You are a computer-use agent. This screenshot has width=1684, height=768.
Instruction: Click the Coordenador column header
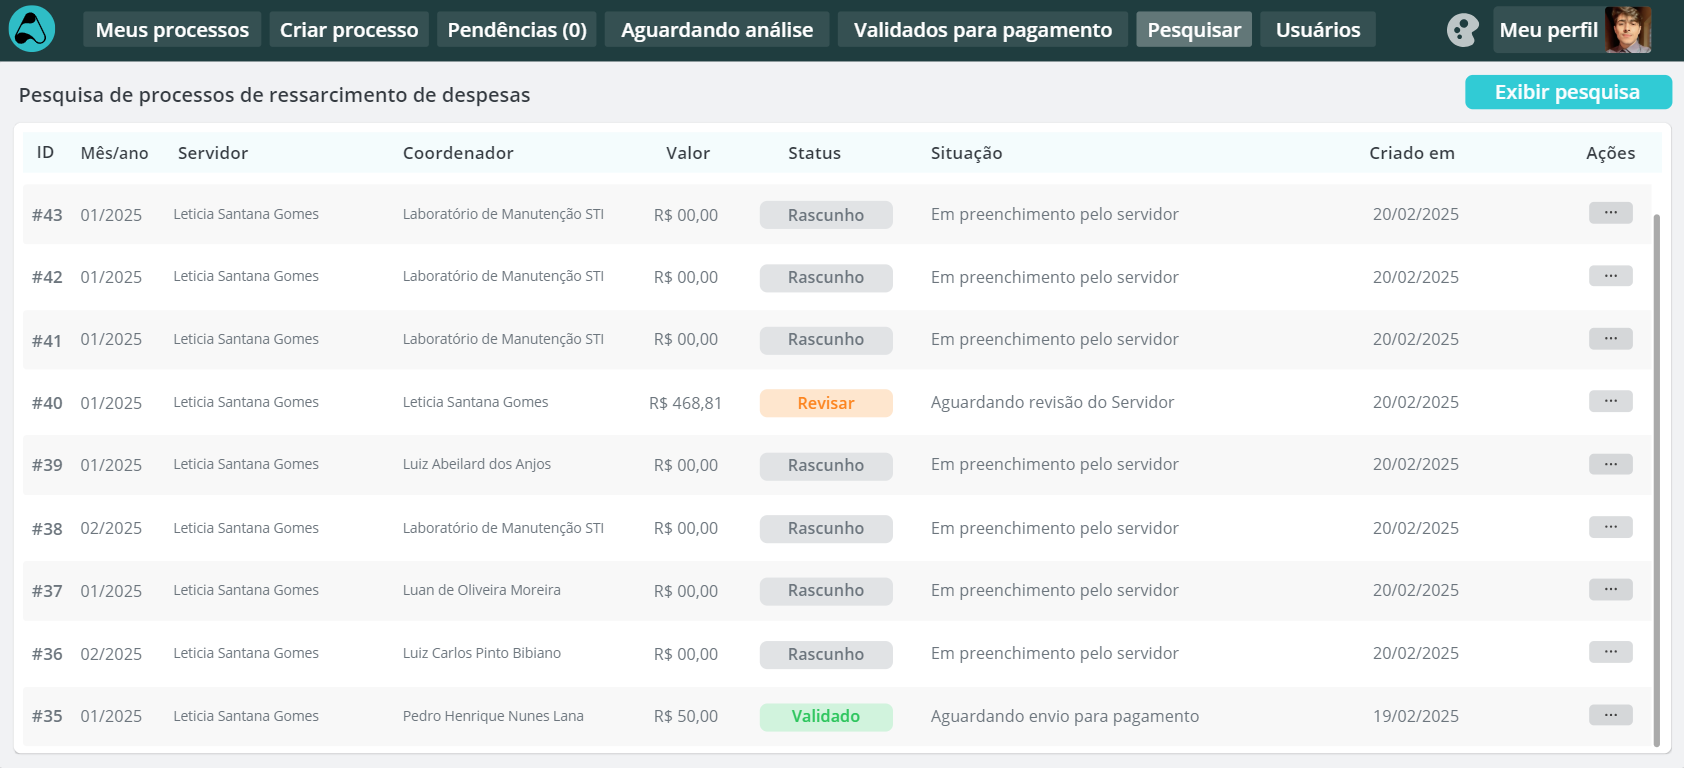pos(458,153)
